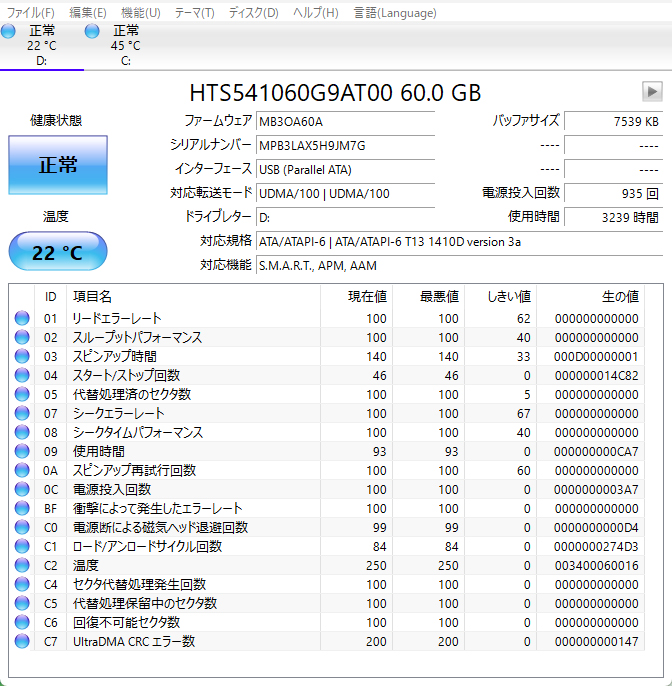Click status orb for UltraDMA CRC エラー数 row

click(22, 641)
